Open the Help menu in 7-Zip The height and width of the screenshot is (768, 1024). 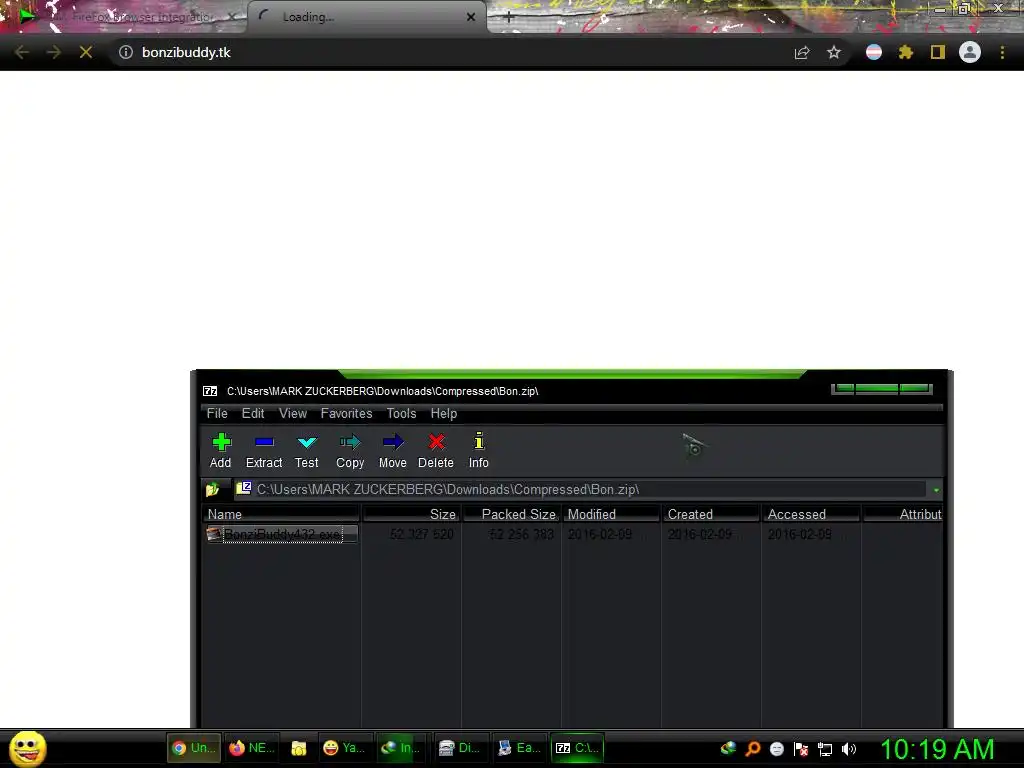point(443,413)
